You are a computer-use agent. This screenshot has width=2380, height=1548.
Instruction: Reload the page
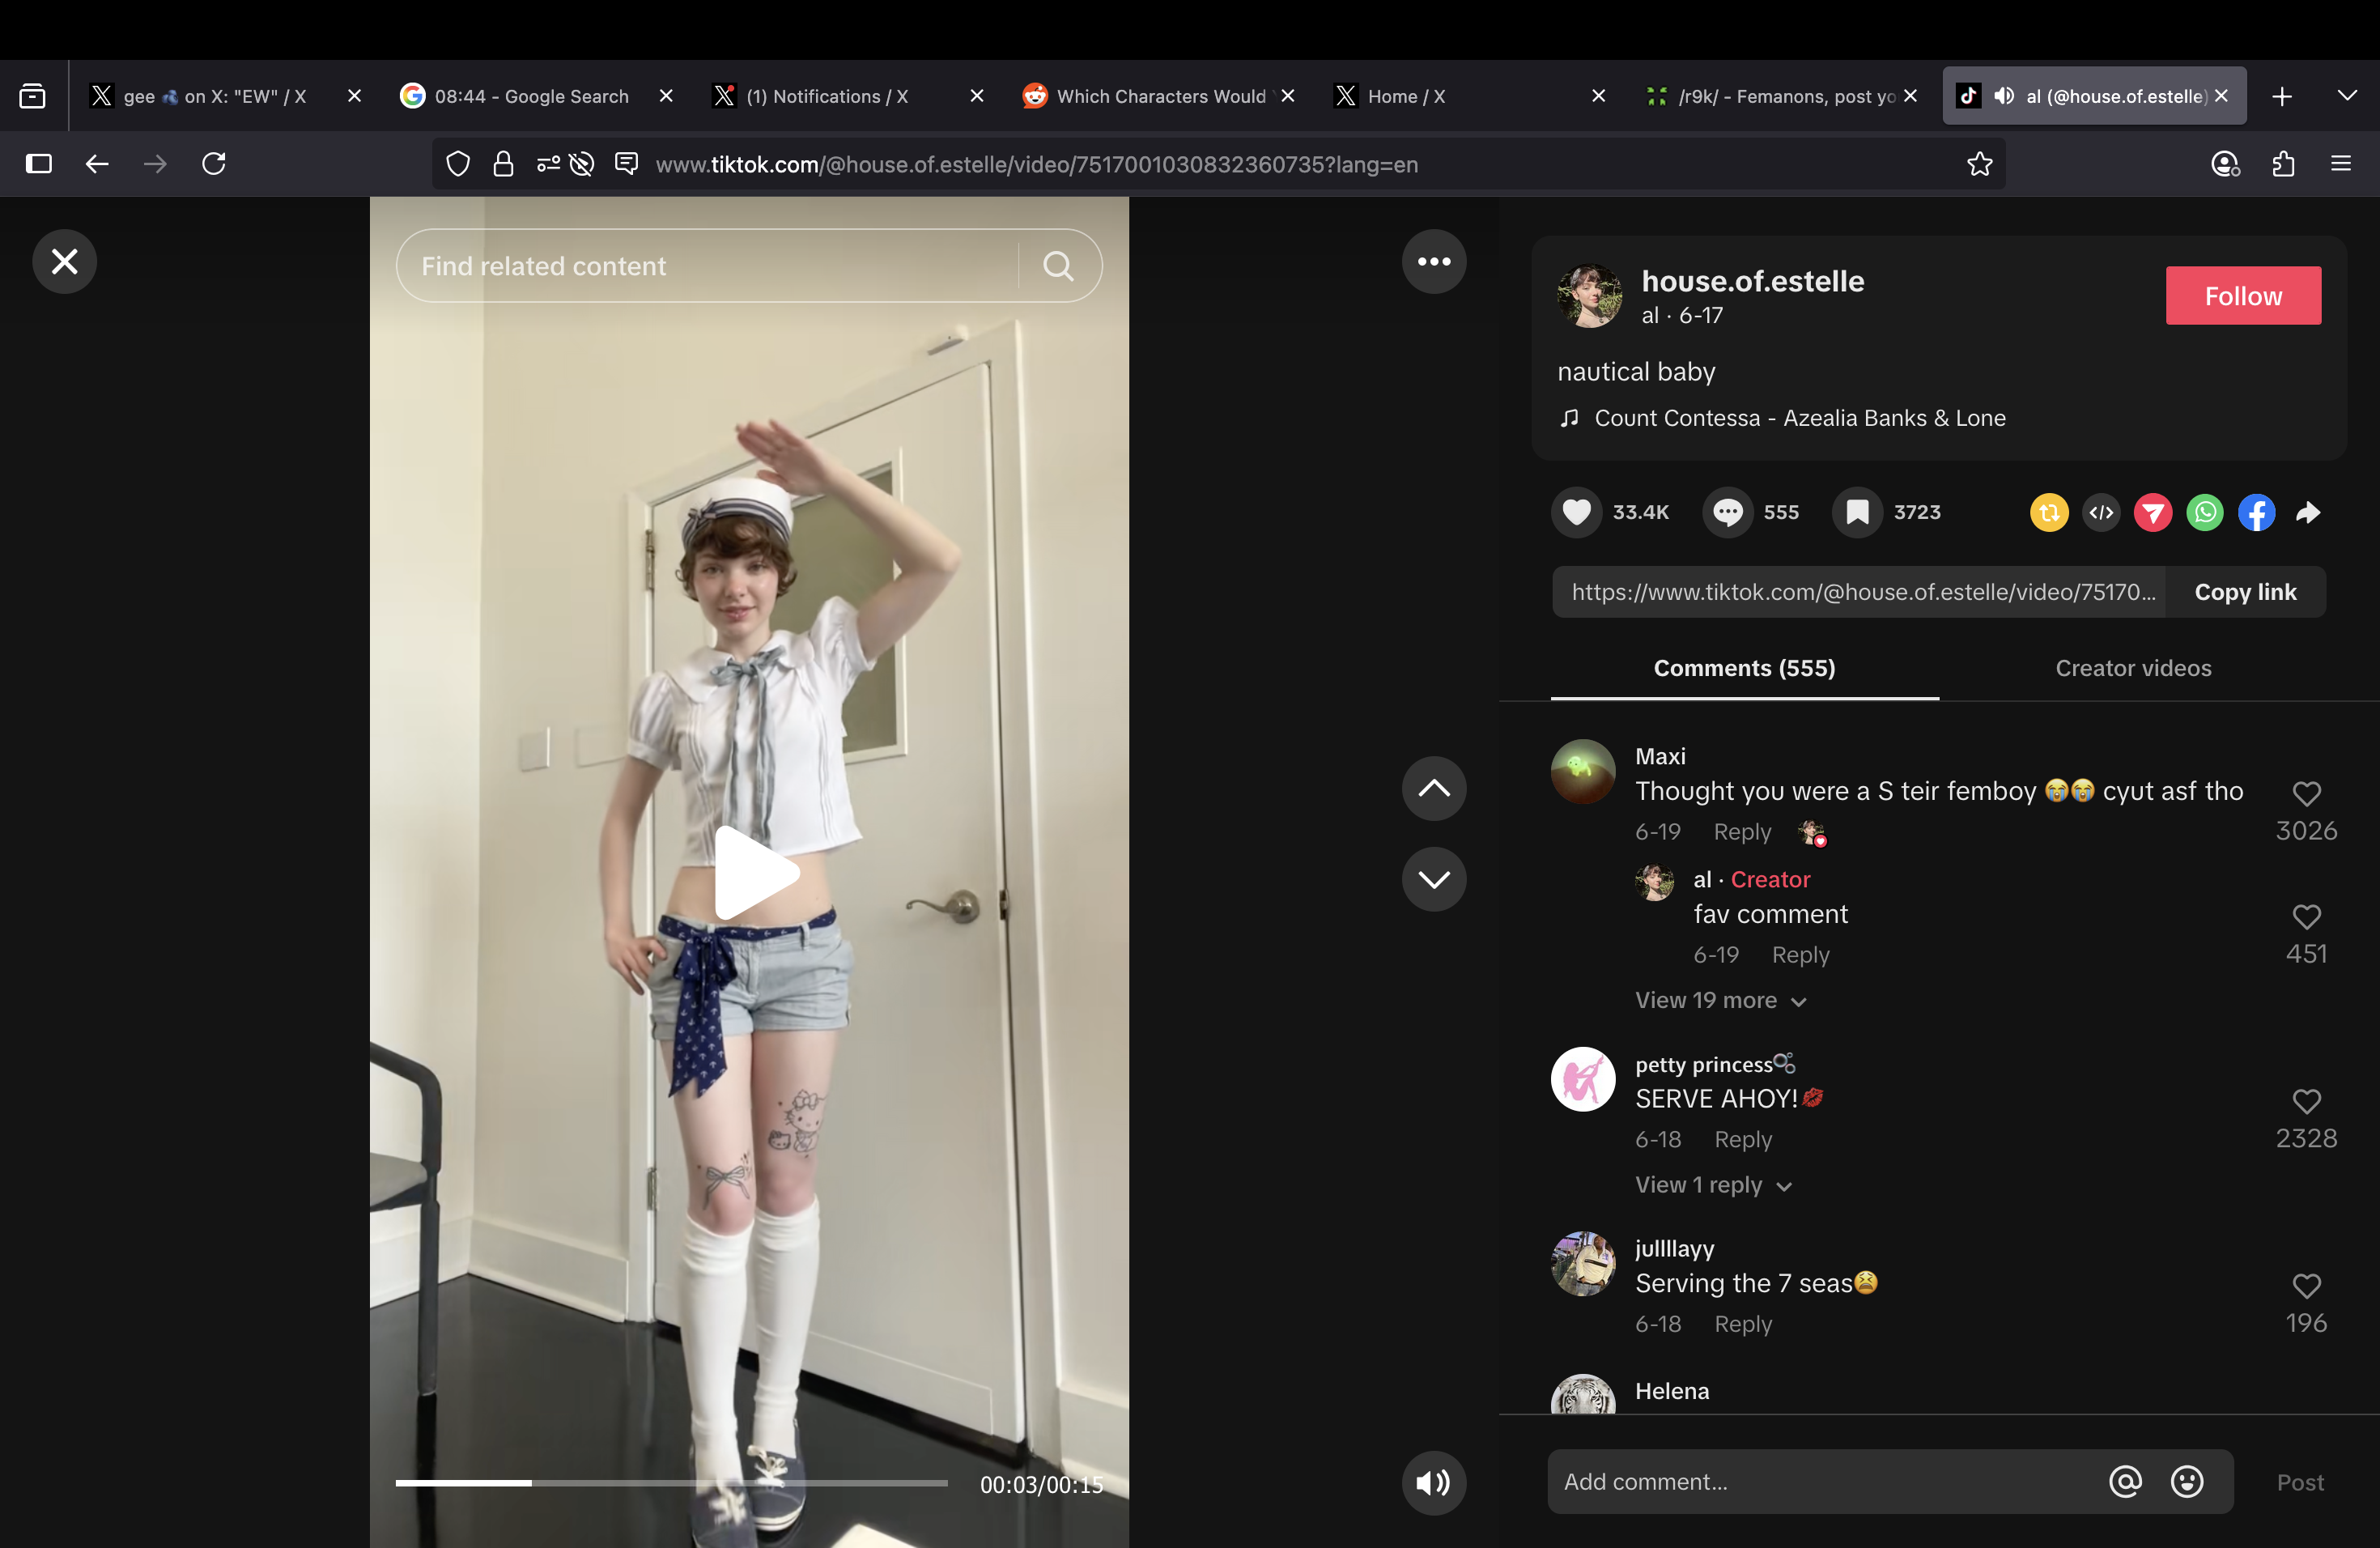[214, 164]
